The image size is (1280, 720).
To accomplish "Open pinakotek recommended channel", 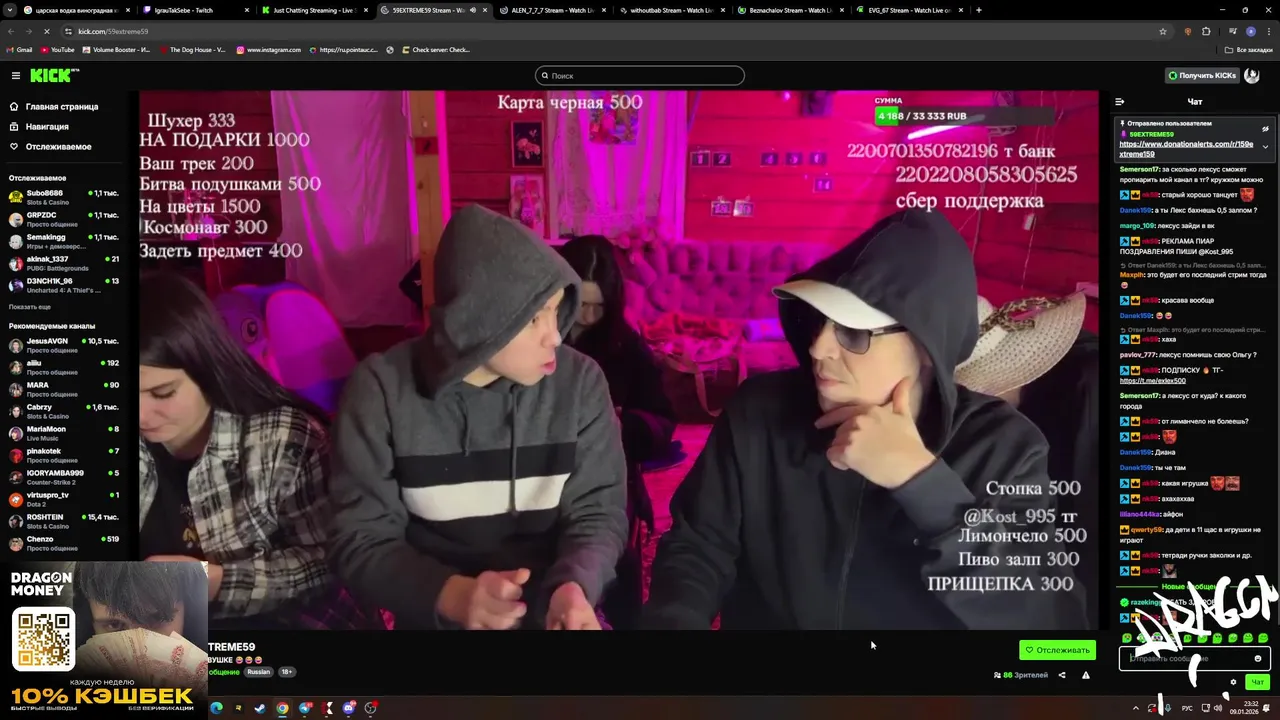I will pos(64,455).
